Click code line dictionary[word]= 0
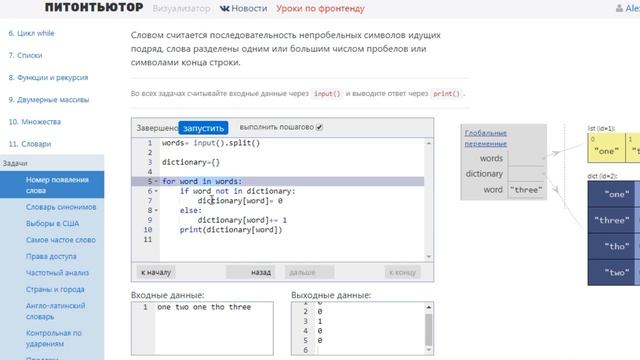Screen dimensions: 640x360 tap(240, 201)
